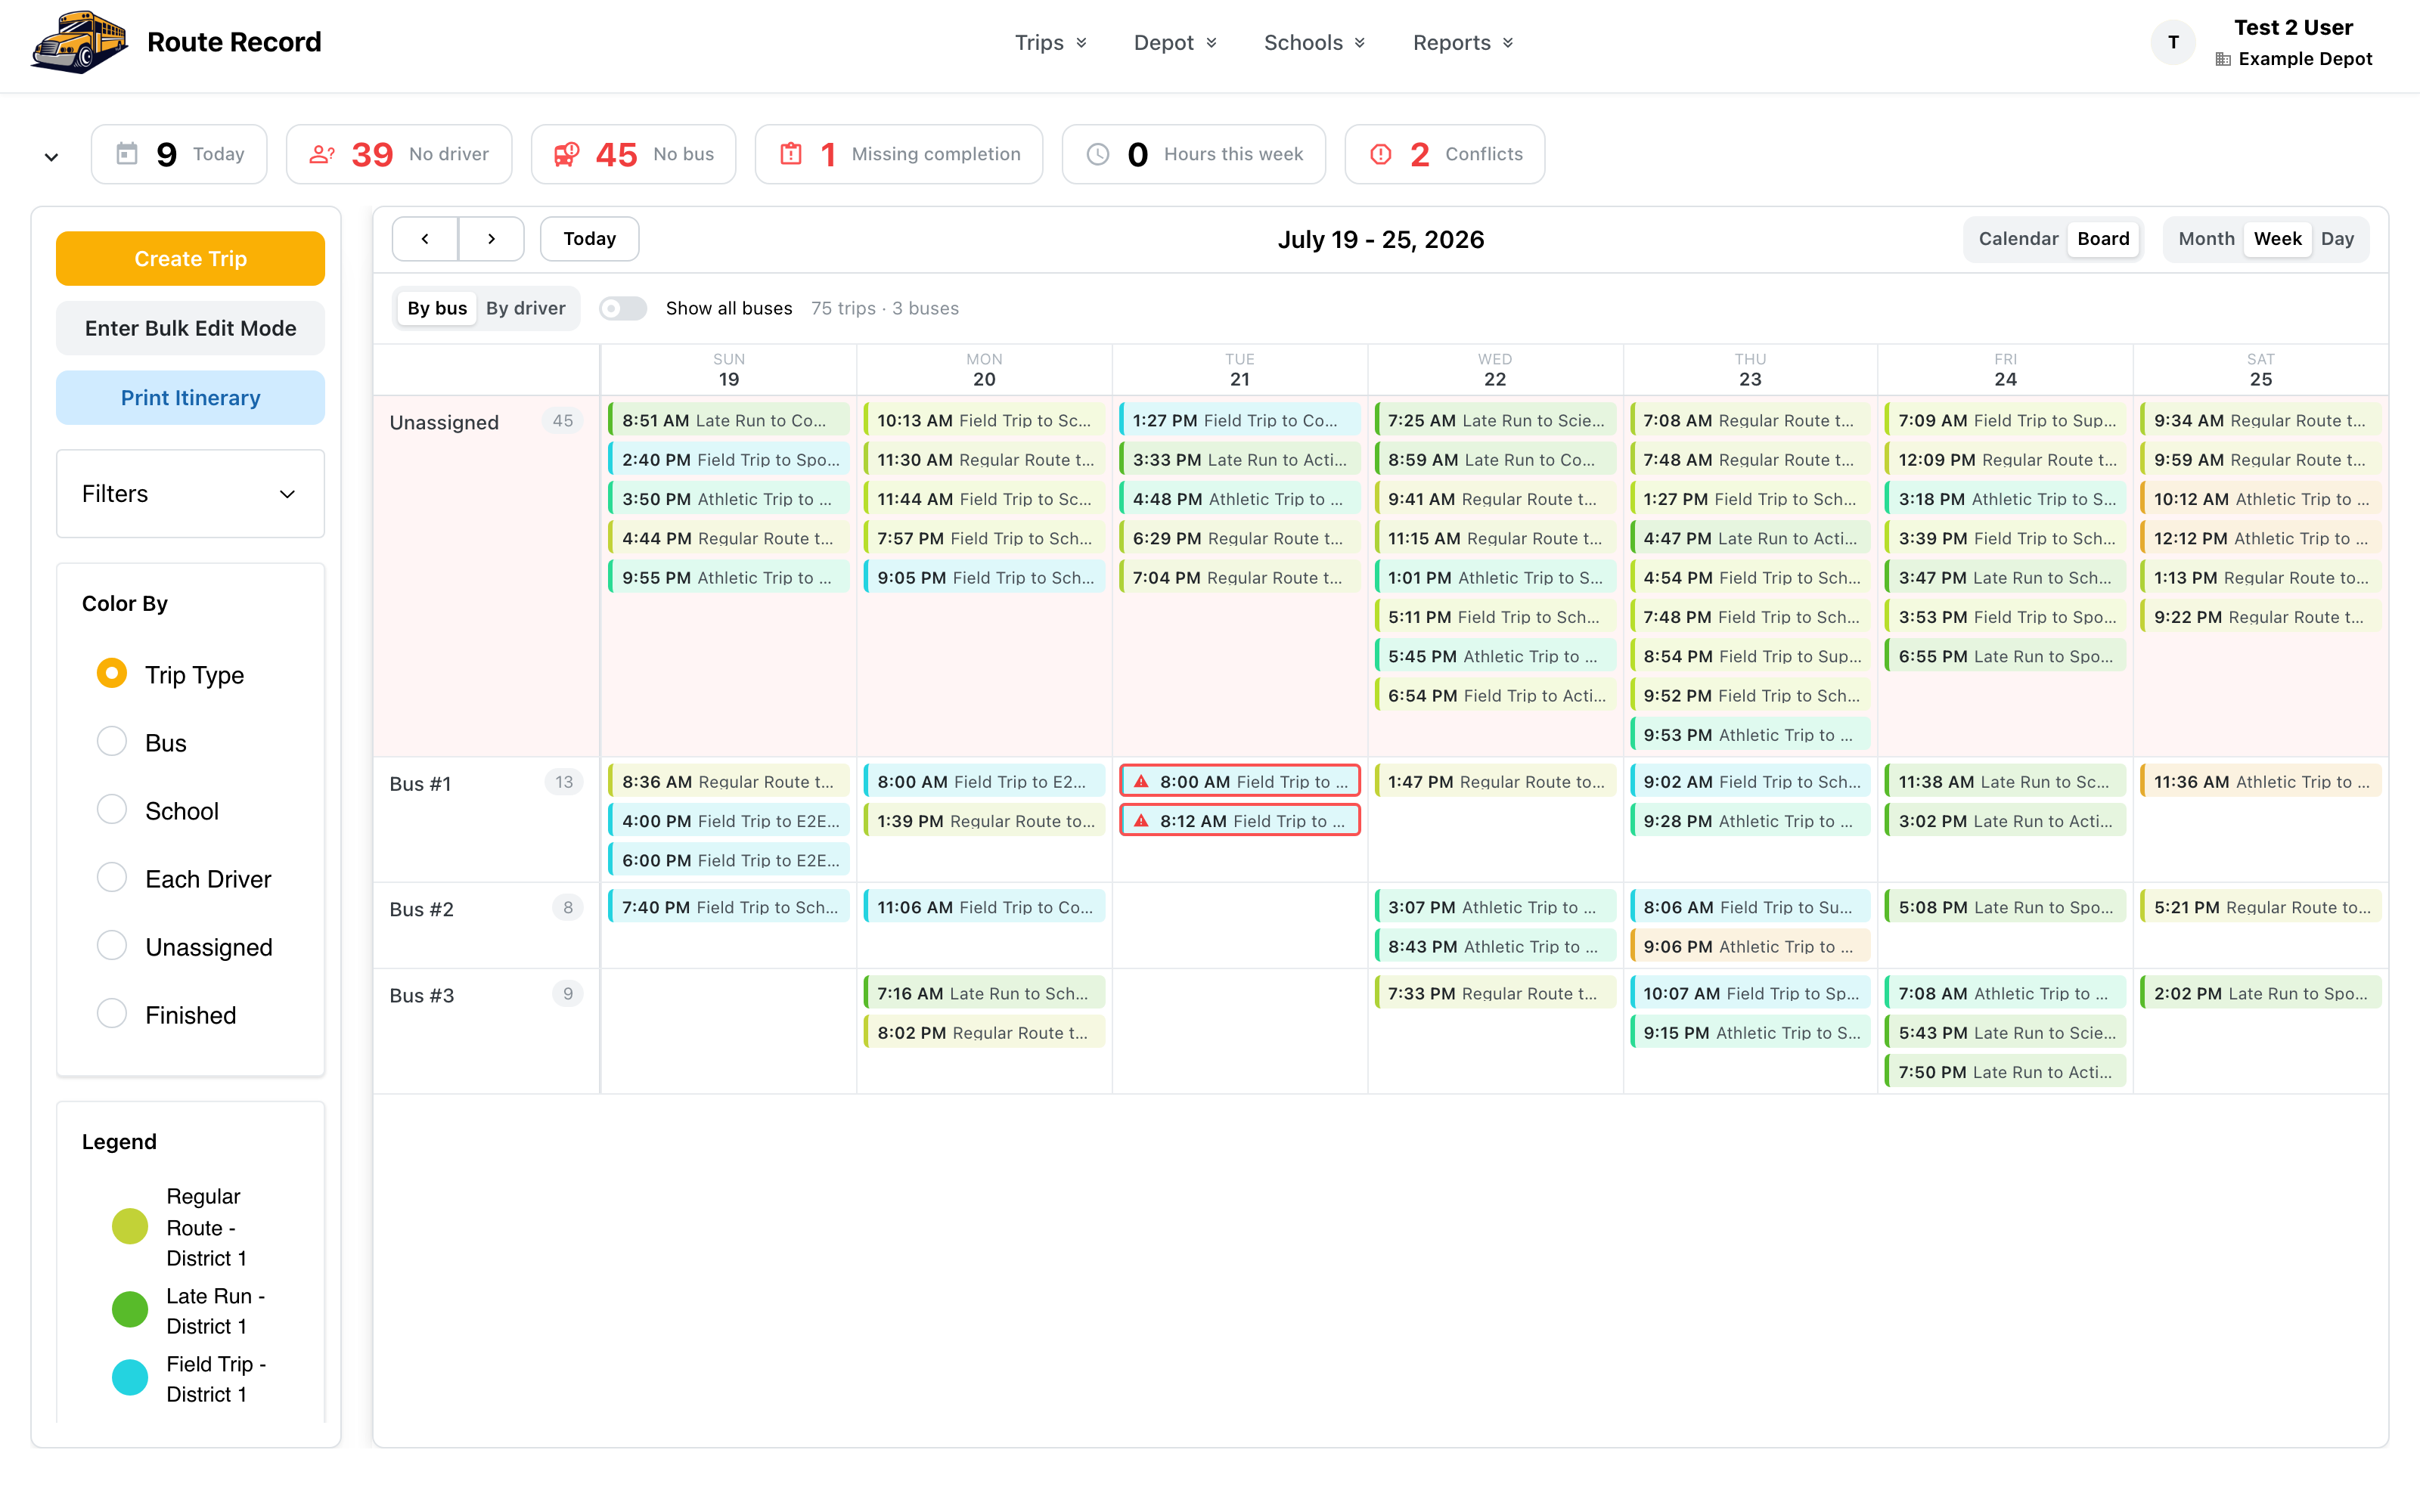Click the Missing completion clipboard icon

tap(791, 154)
